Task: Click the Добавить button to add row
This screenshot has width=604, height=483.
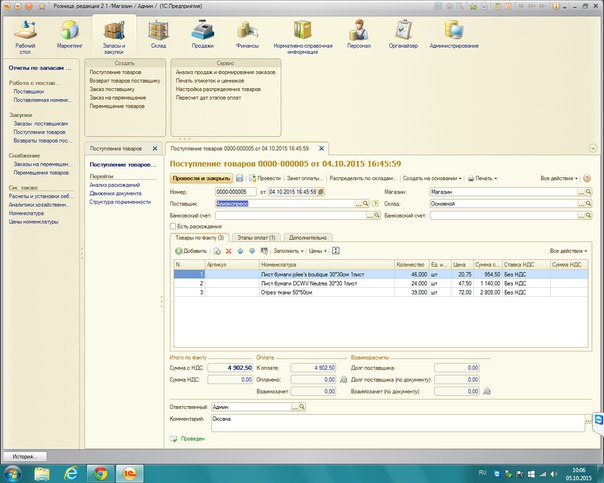Action: [x=191, y=250]
